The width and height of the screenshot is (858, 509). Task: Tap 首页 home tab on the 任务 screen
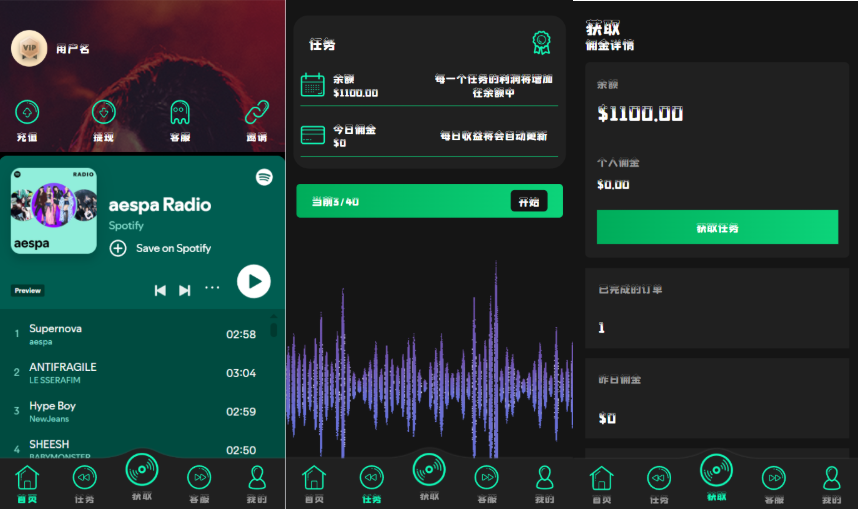tap(314, 484)
